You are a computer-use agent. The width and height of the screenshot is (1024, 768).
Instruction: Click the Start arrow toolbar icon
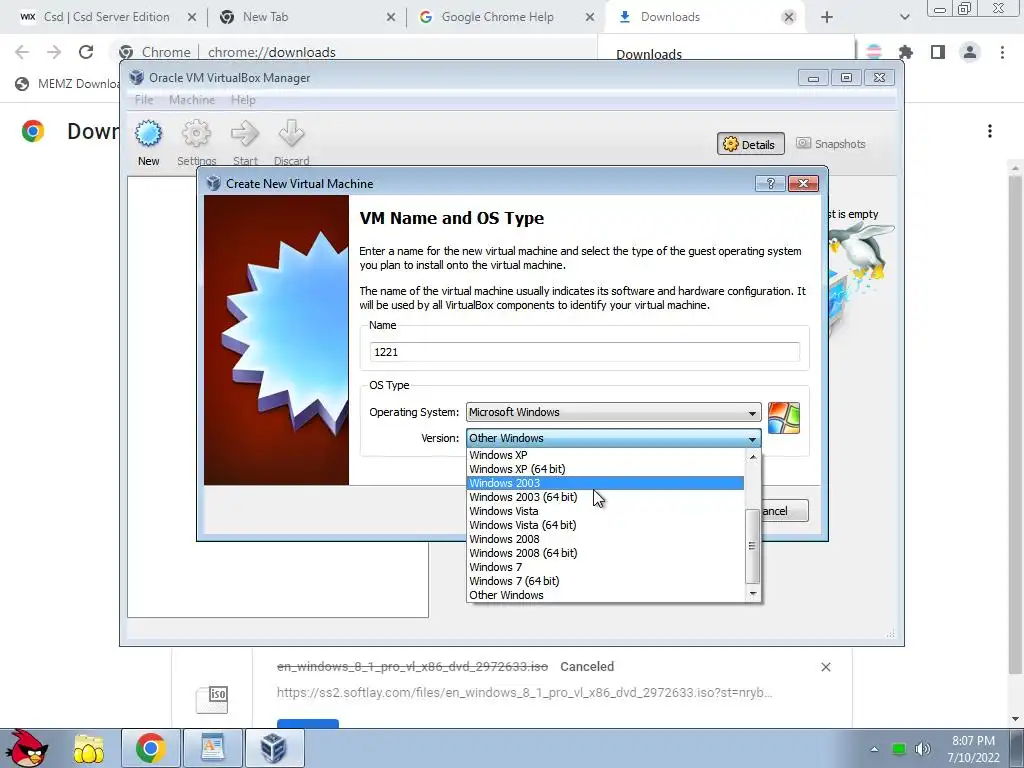(x=245, y=142)
